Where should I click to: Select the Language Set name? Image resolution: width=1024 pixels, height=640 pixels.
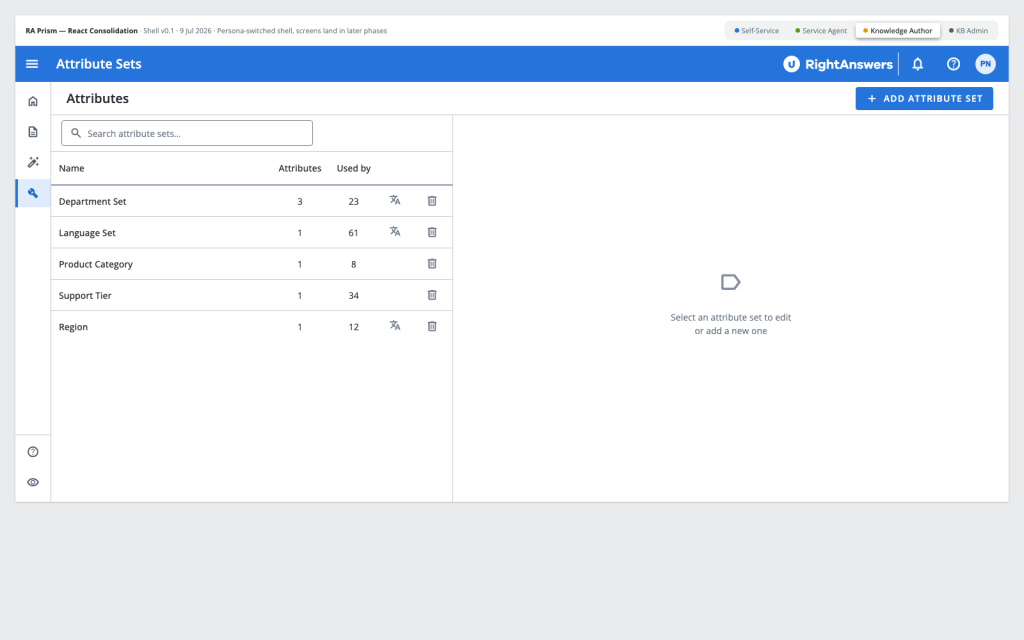click(87, 233)
